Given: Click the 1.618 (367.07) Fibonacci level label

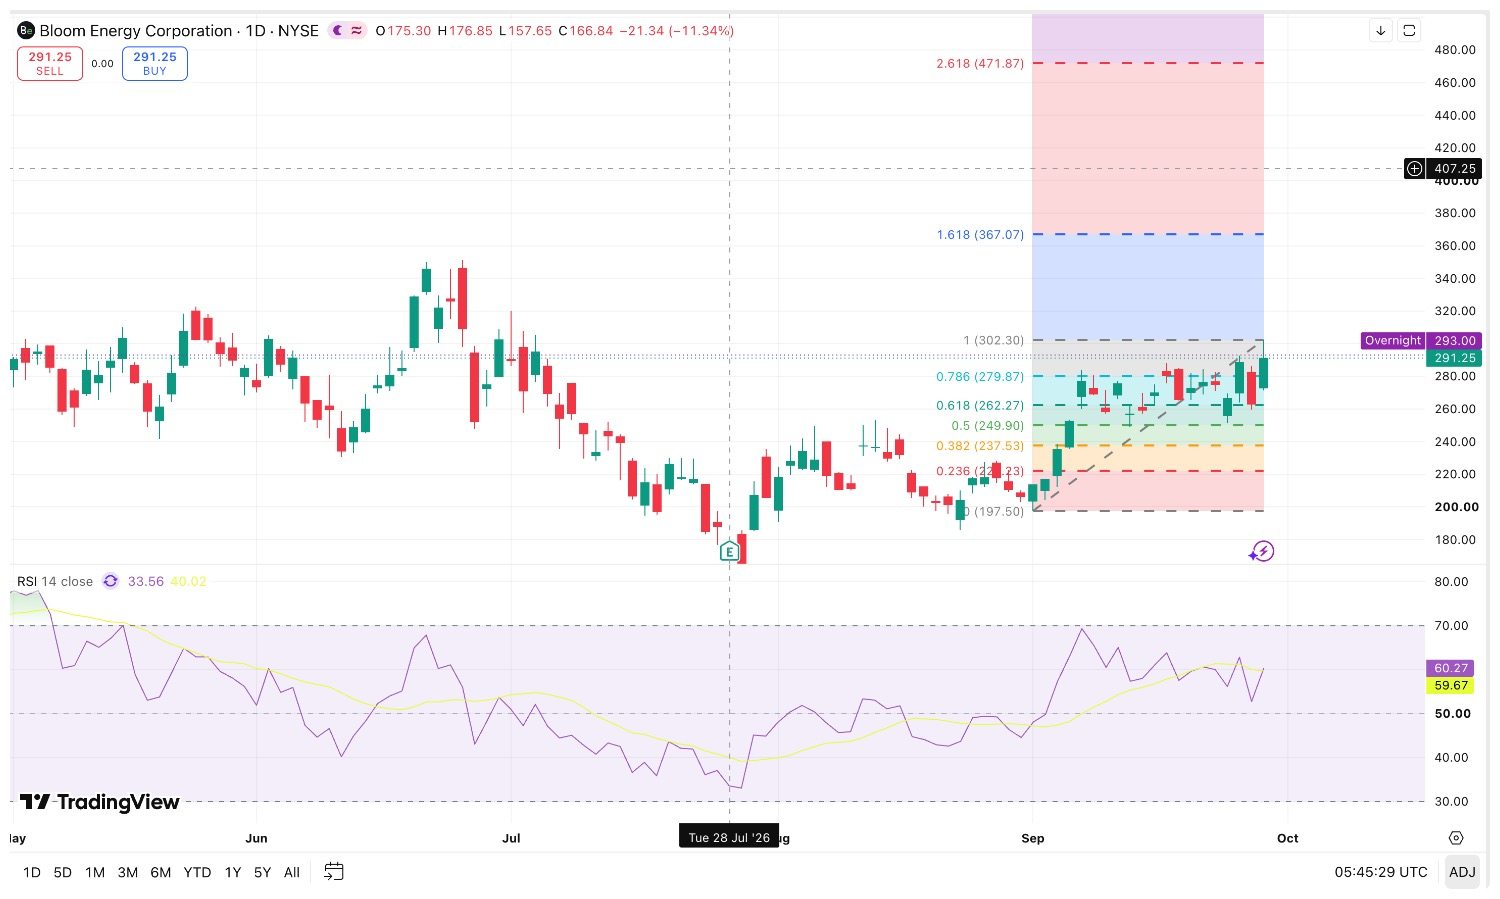Looking at the screenshot, I should click(980, 235).
